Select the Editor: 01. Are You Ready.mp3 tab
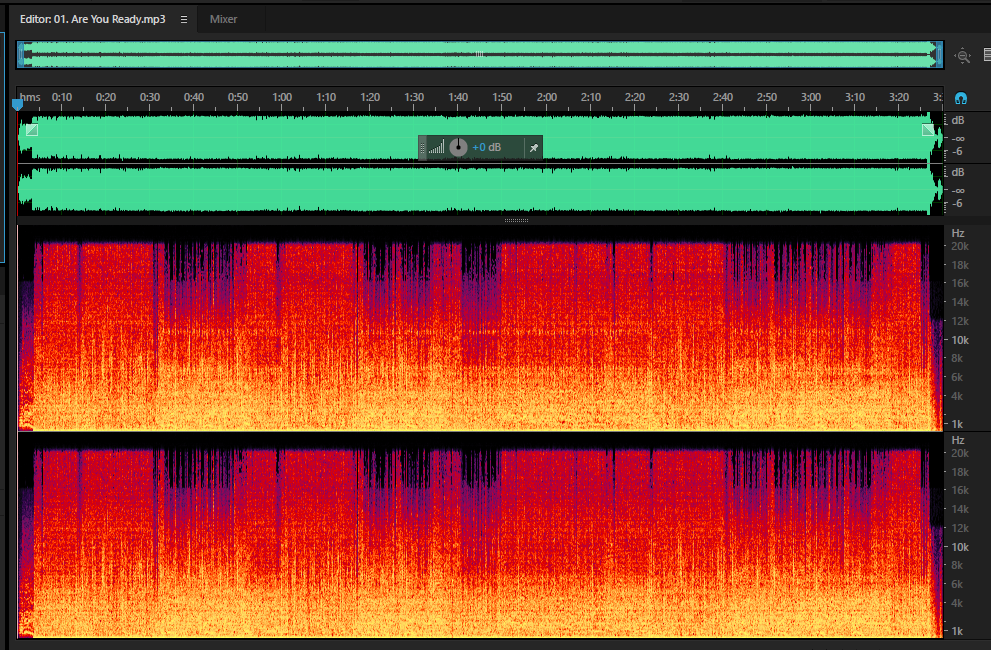 (92, 20)
